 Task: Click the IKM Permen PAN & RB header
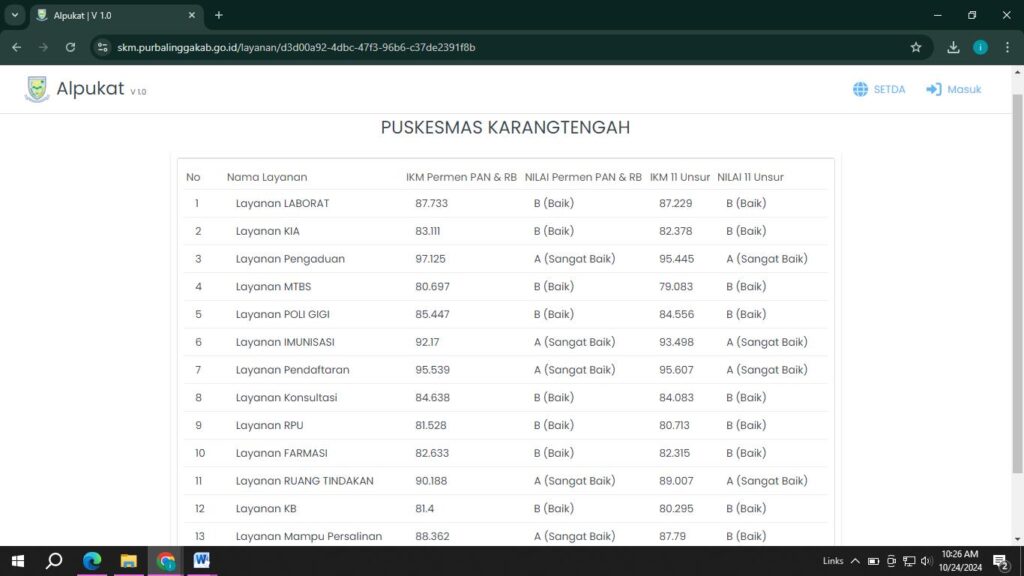click(x=461, y=177)
